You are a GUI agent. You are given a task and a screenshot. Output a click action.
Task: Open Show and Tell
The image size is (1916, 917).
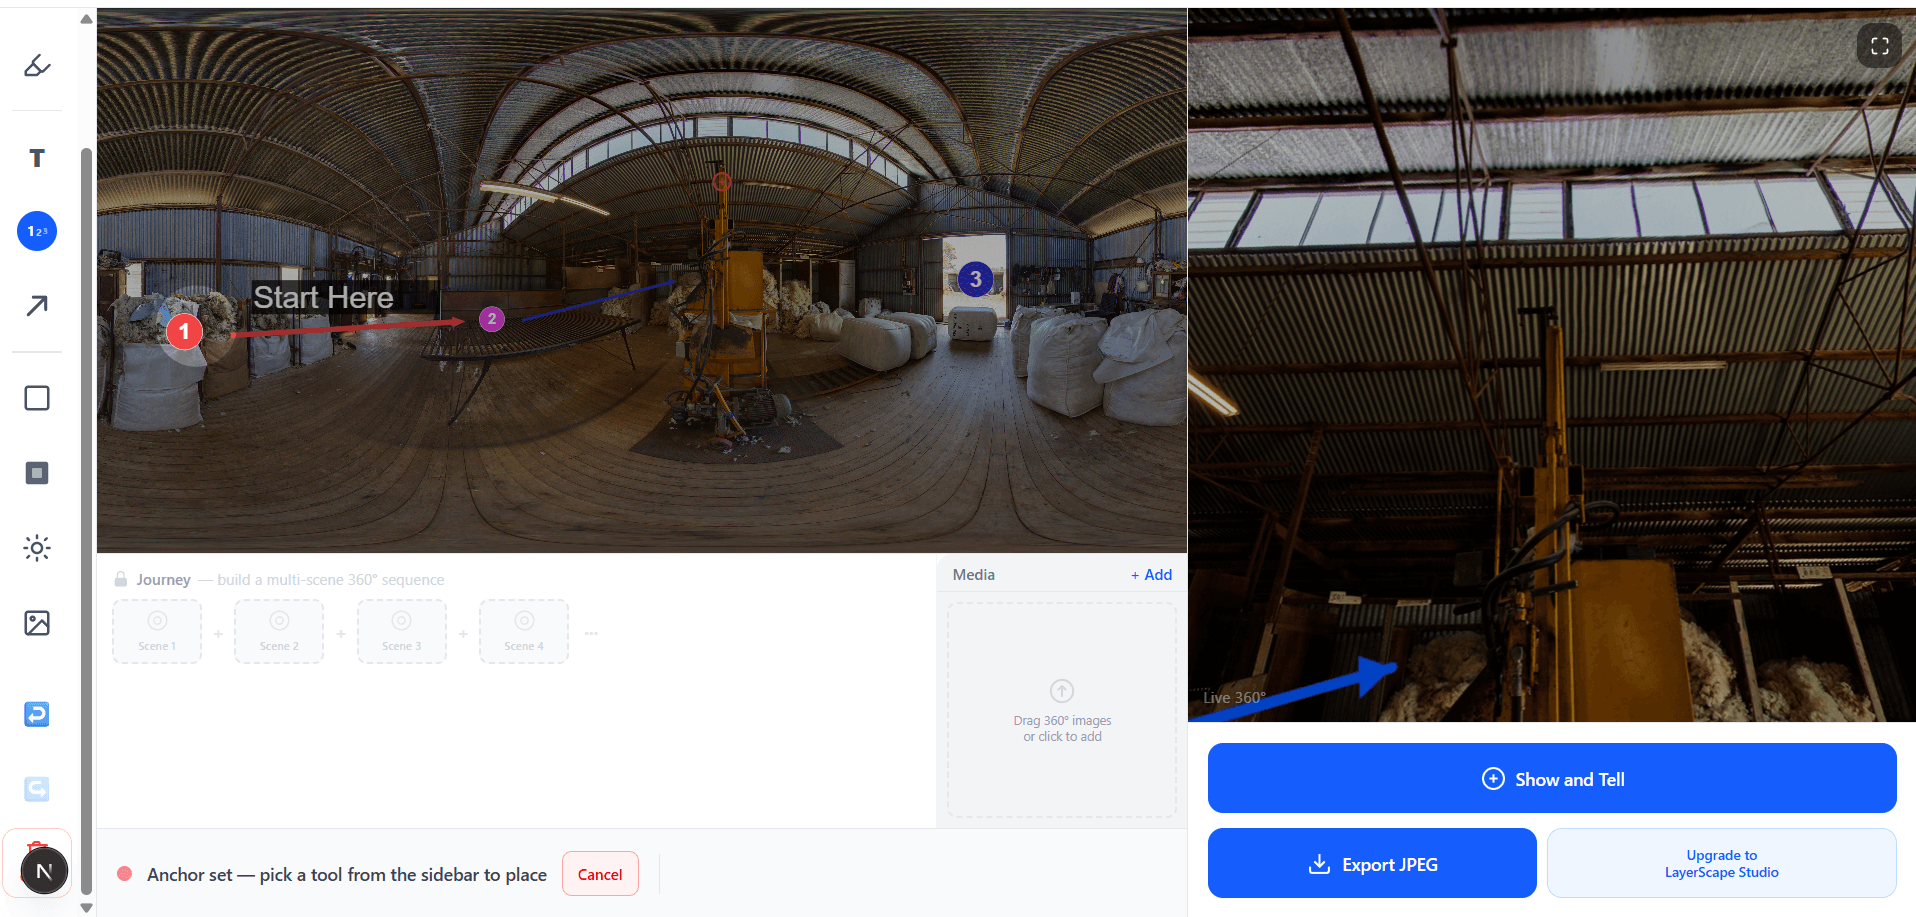click(x=1551, y=778)
